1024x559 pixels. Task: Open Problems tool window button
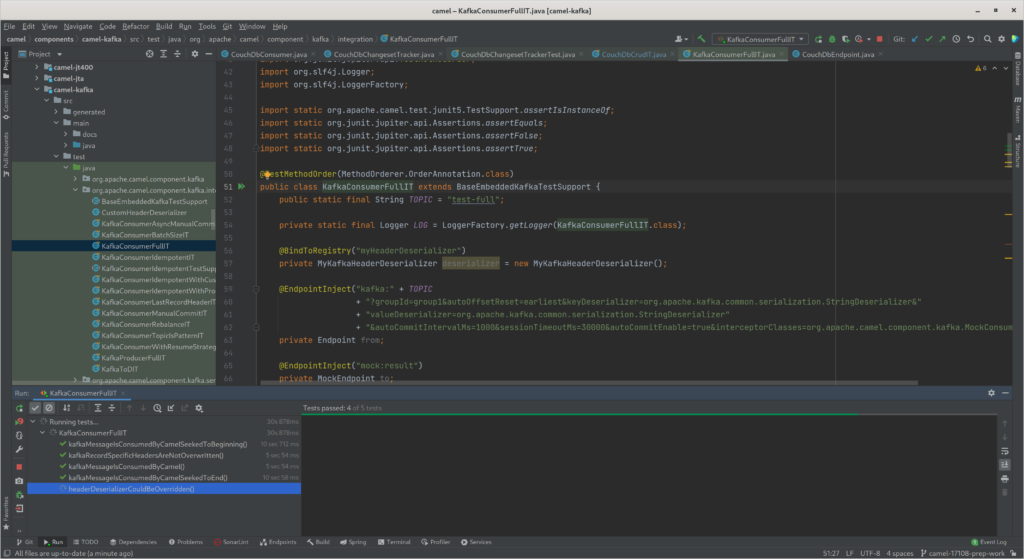(x=186, y=542)
